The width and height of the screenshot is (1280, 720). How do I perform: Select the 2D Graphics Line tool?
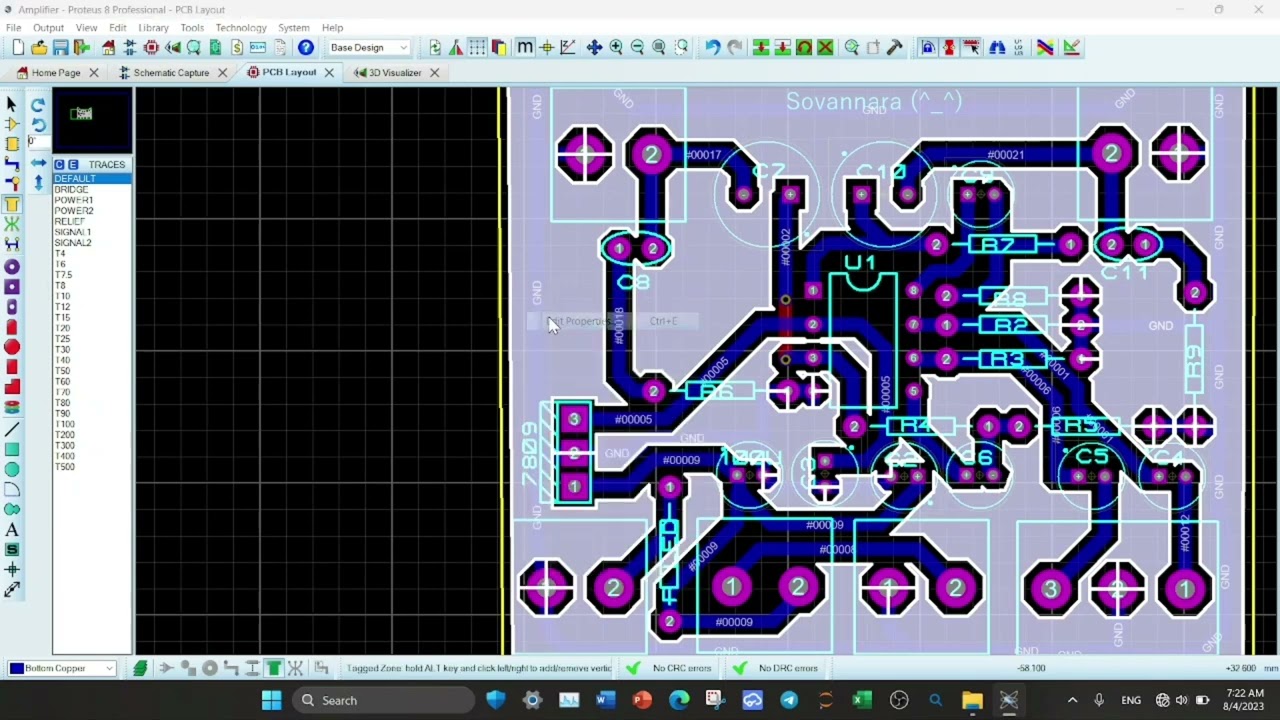pyautogui.click(x=12, y=429)
